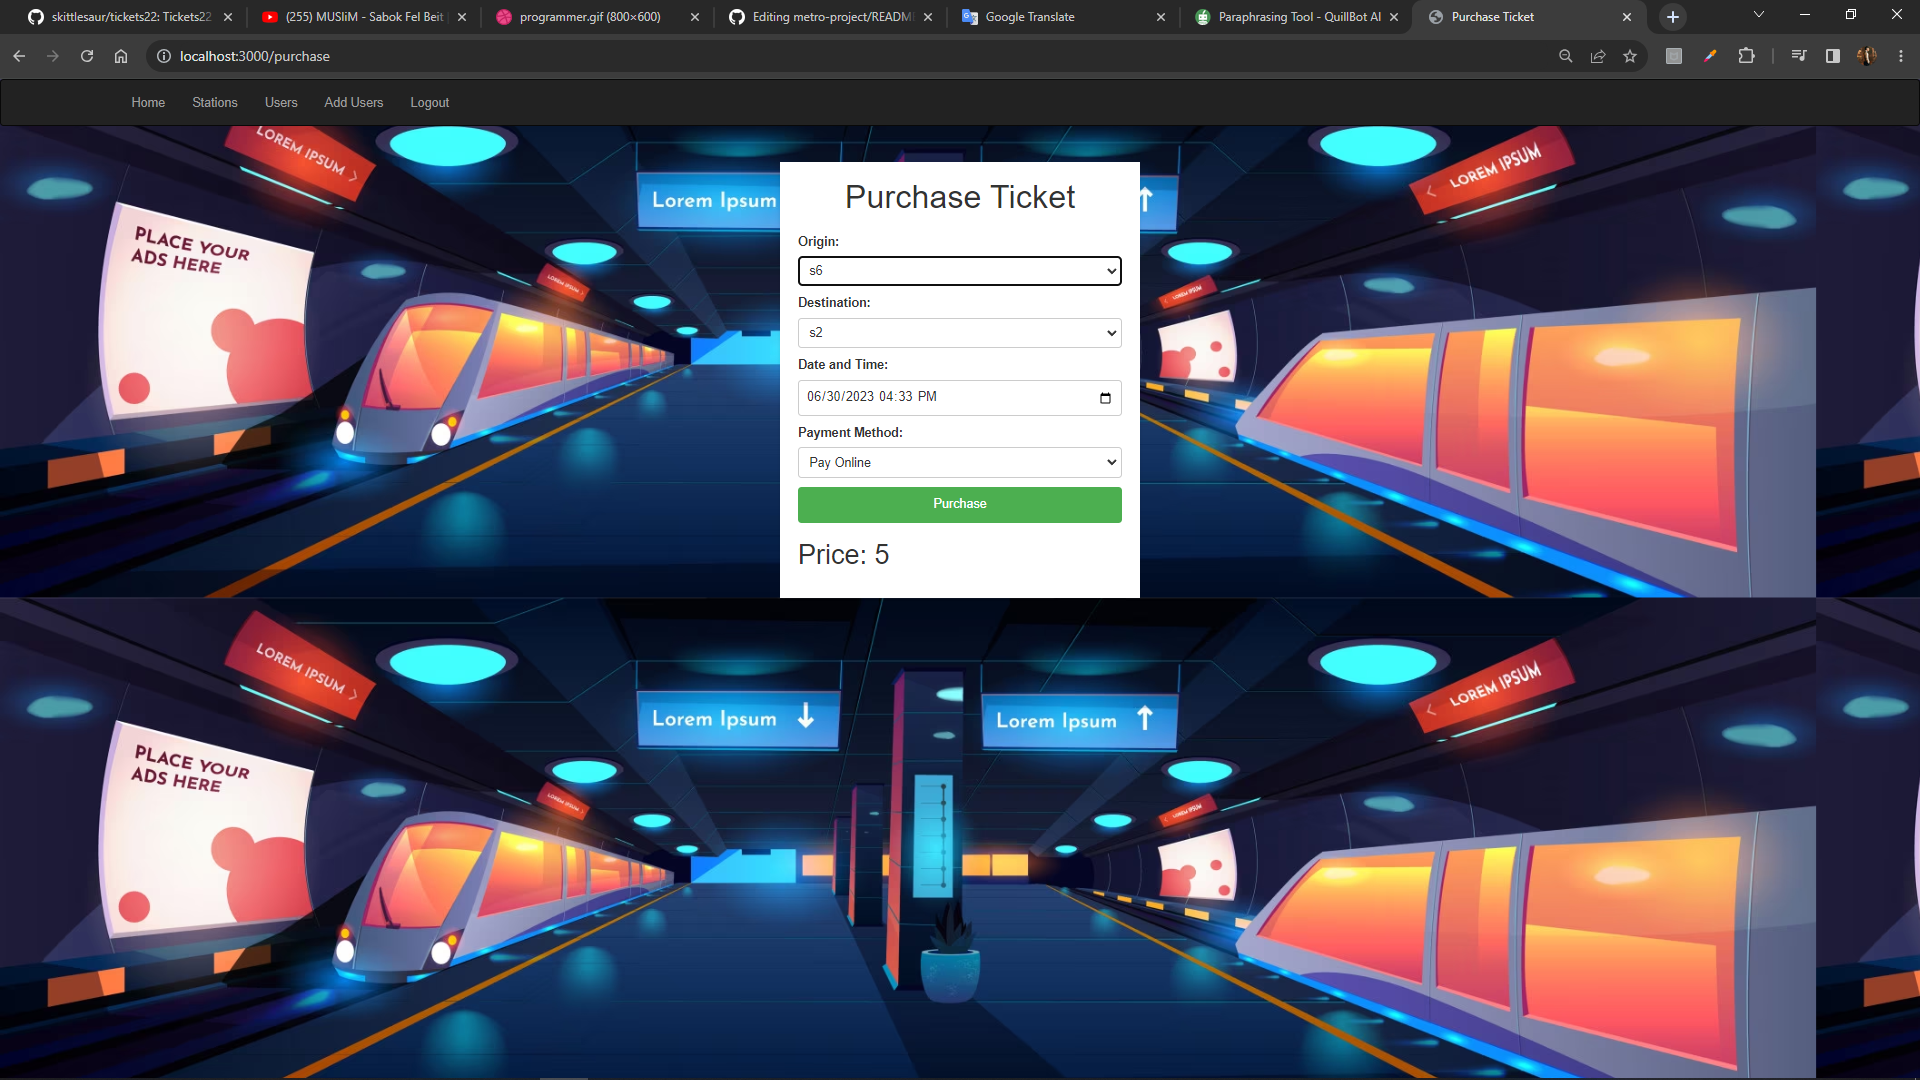
Task: Toggle the browser side panel icon
Action: pyautogui.click(x=1832, y=56)
